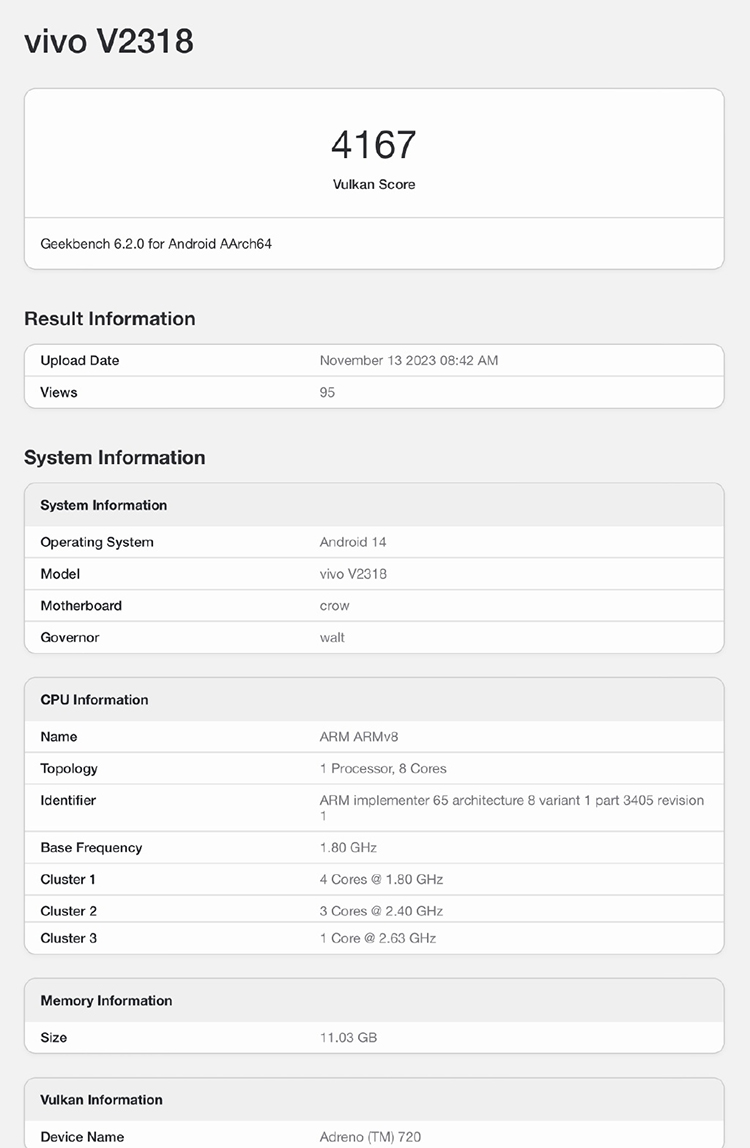The width and height of the screenshot is (750, 1148).
Task: Select the 4167 Vulkan score number
Action: 374,144
